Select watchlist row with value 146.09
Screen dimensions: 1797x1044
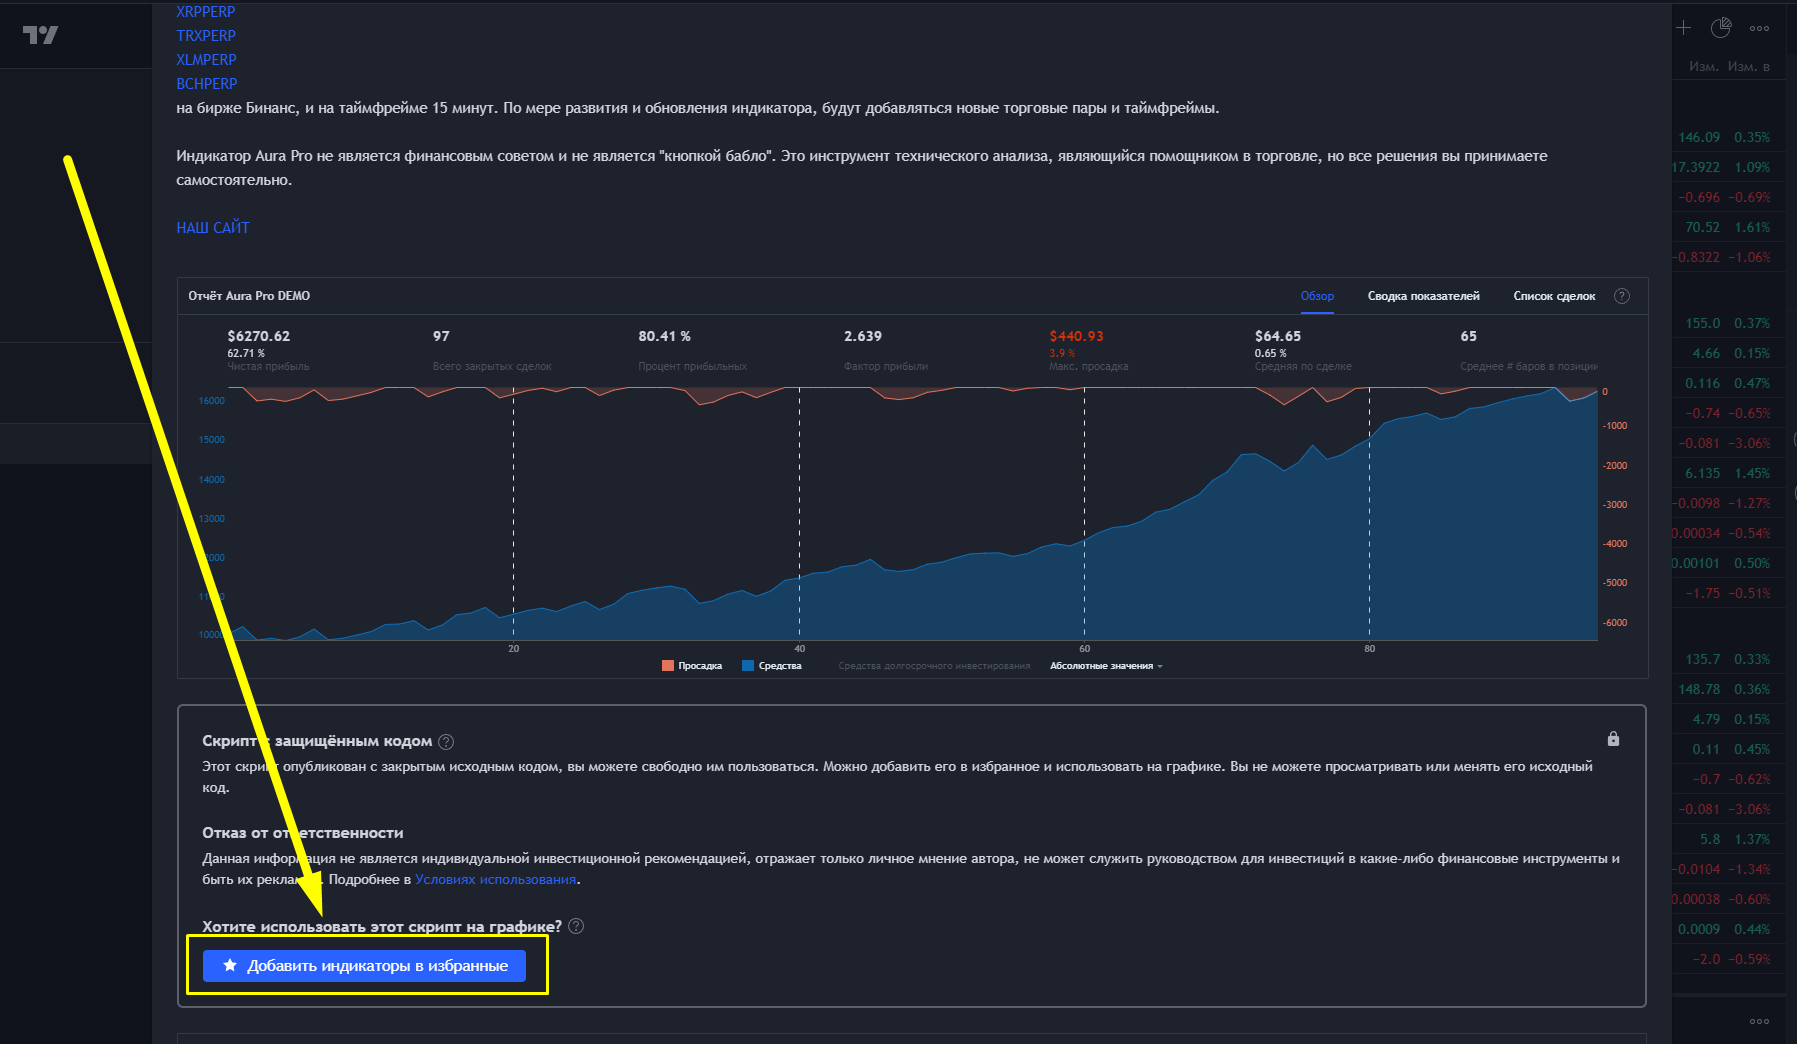[1728, 137]
